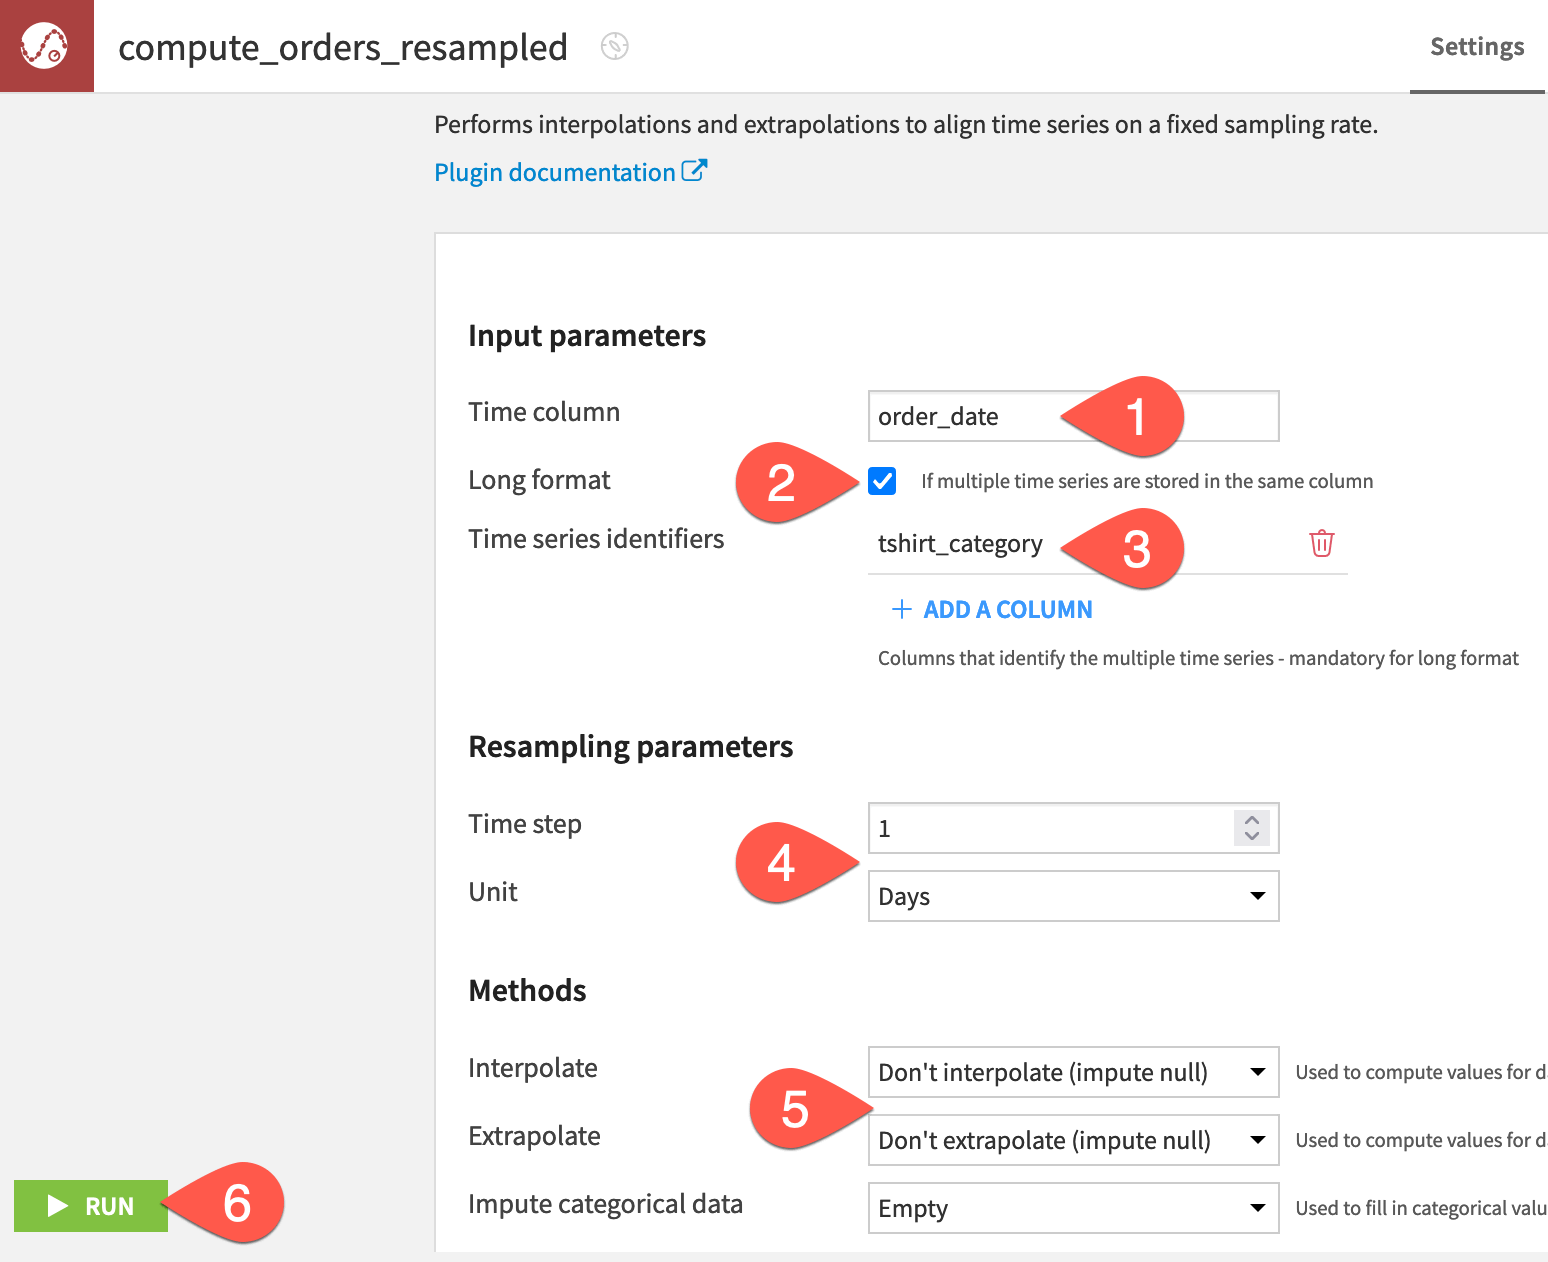1548x1262 pixels.
Task: Click the trash icon for tshirt_category
Action: pyautogui.click(x=1321, y=543)
